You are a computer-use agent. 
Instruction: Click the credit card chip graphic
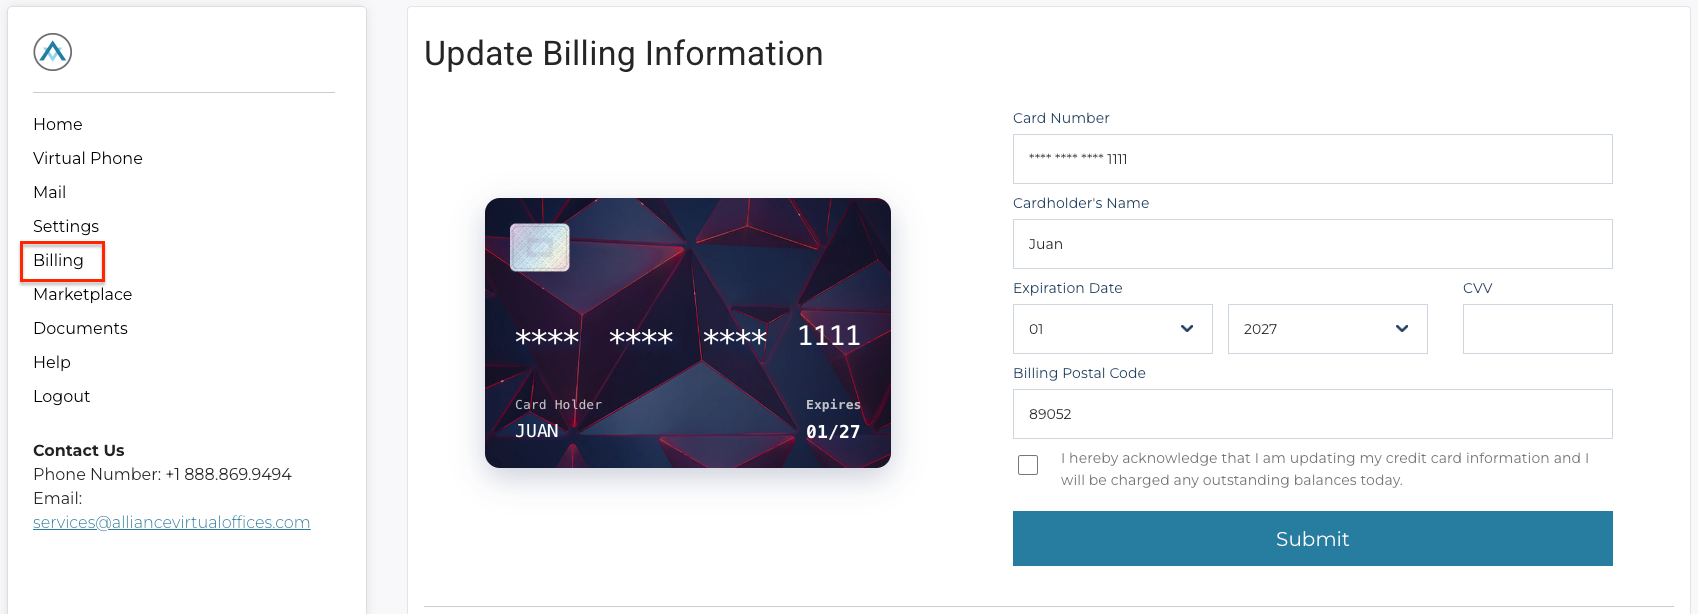point(540,247)
